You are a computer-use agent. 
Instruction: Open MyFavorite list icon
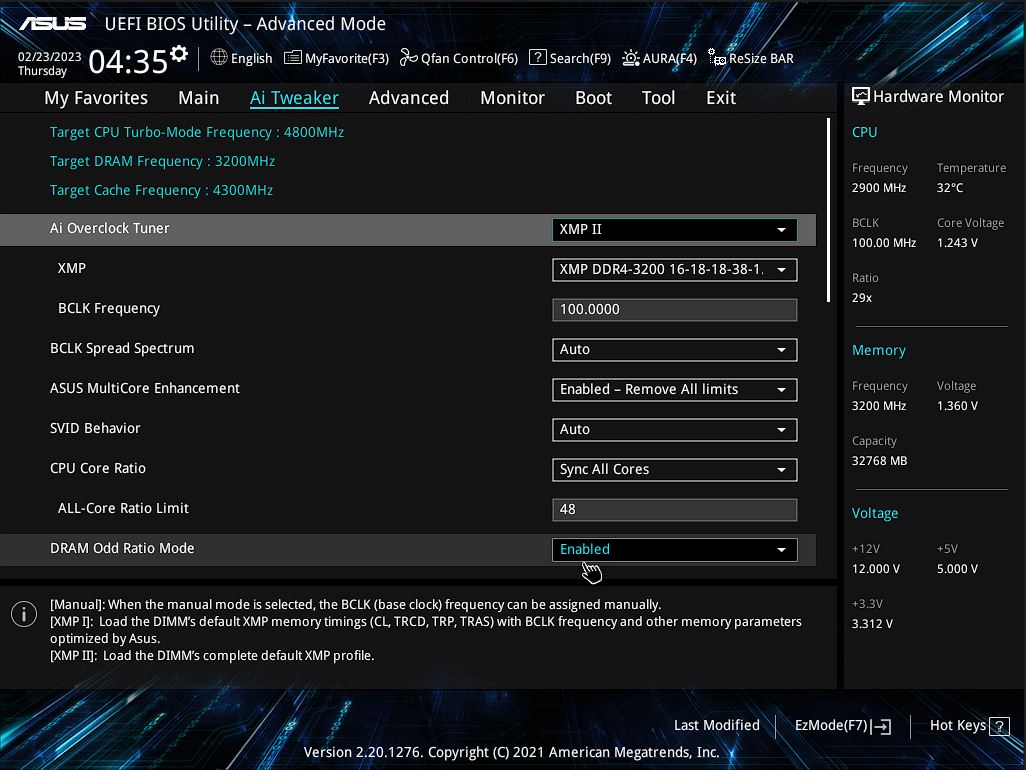pos(292,58)
